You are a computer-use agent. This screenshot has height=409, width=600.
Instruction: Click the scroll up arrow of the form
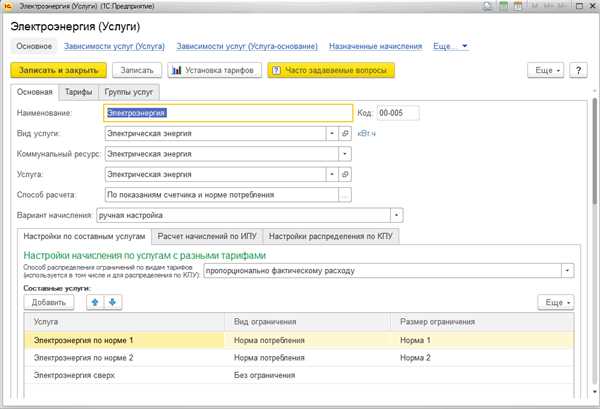[594, 91]
